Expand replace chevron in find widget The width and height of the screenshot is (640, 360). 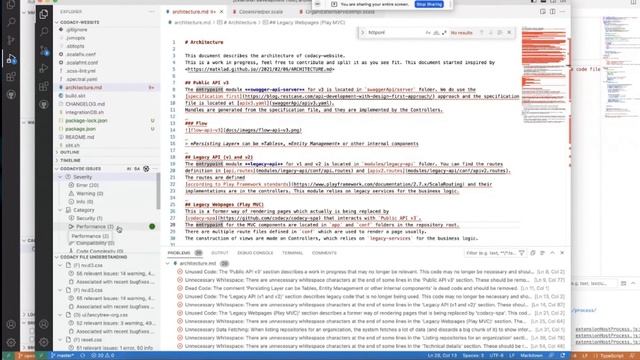click(x=362, y=32)
